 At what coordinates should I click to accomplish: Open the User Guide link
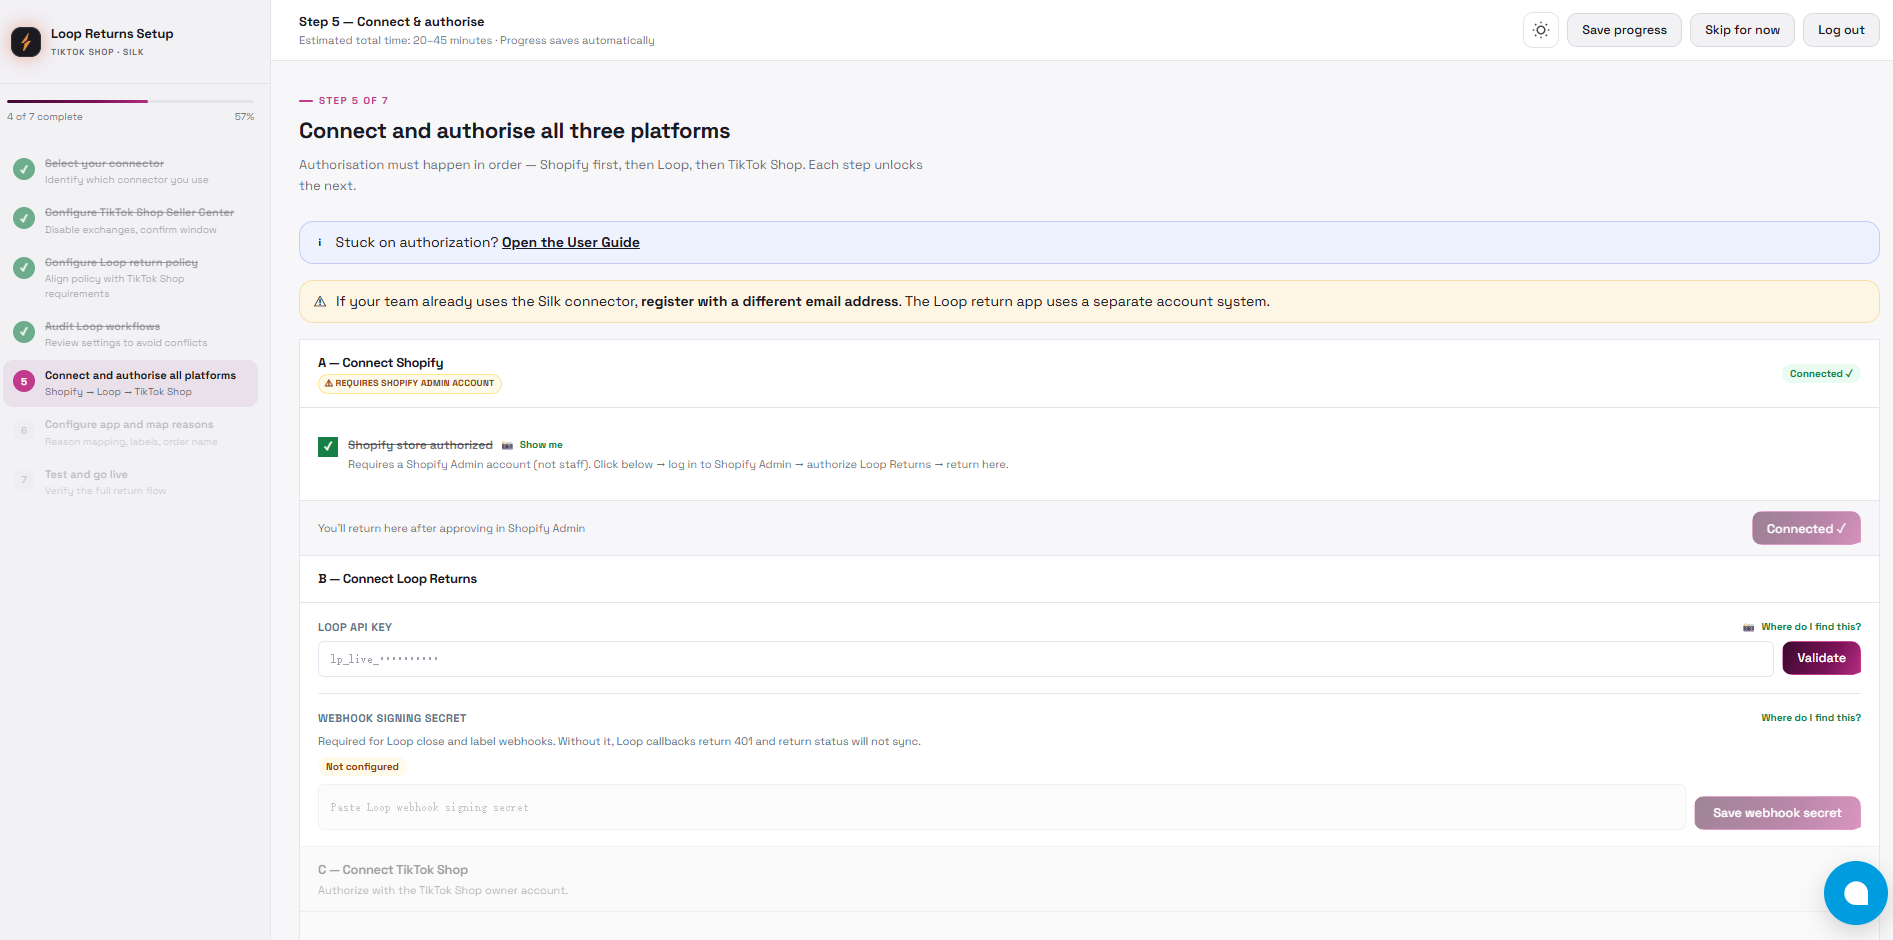click(x=570, y=242)
